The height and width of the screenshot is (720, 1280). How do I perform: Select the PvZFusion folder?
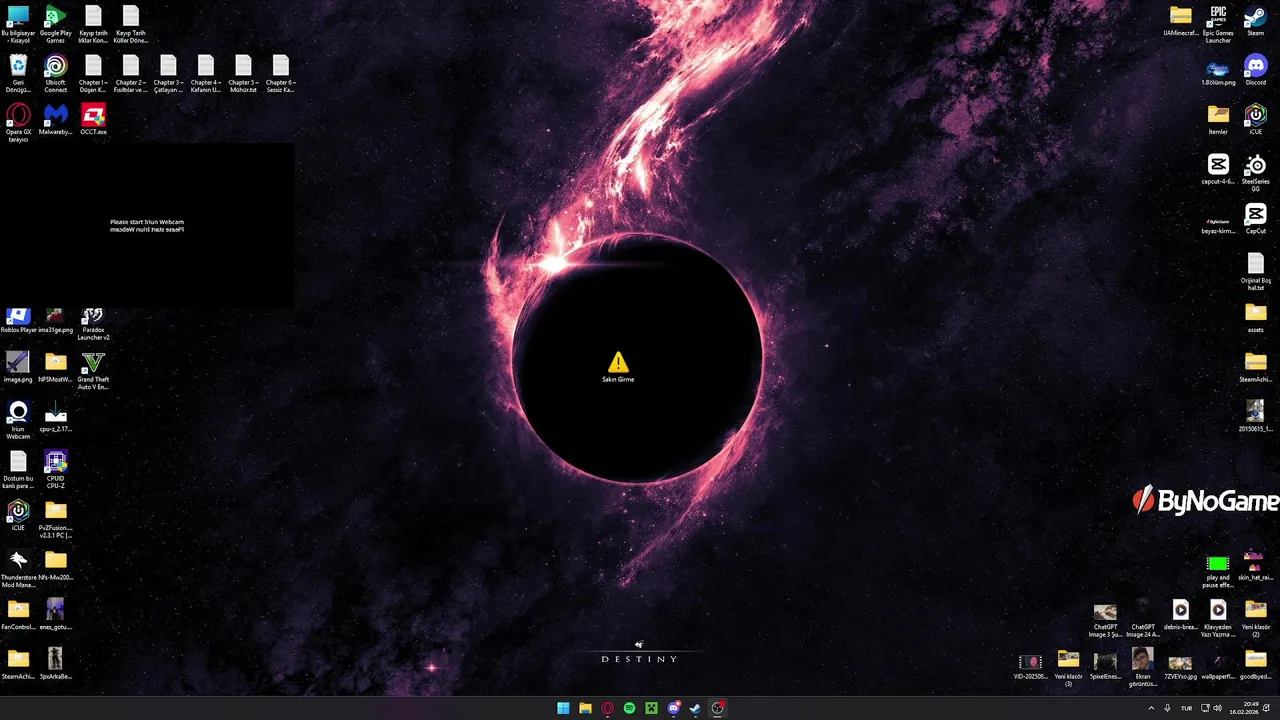[x=56, y=512]
